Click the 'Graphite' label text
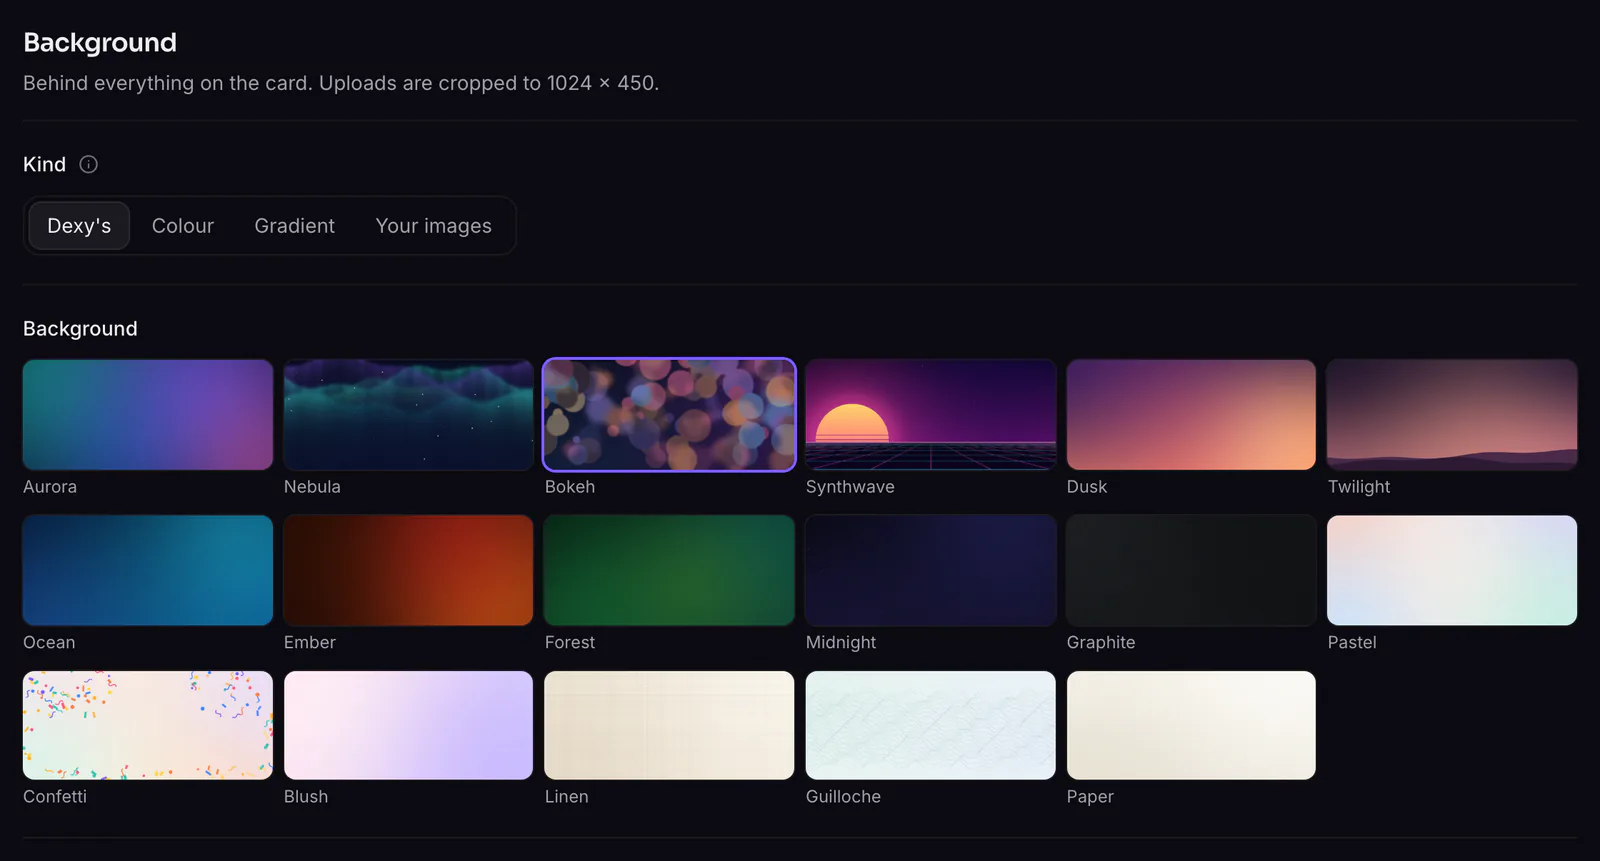1600x861 pixels. pos(1101,642)
